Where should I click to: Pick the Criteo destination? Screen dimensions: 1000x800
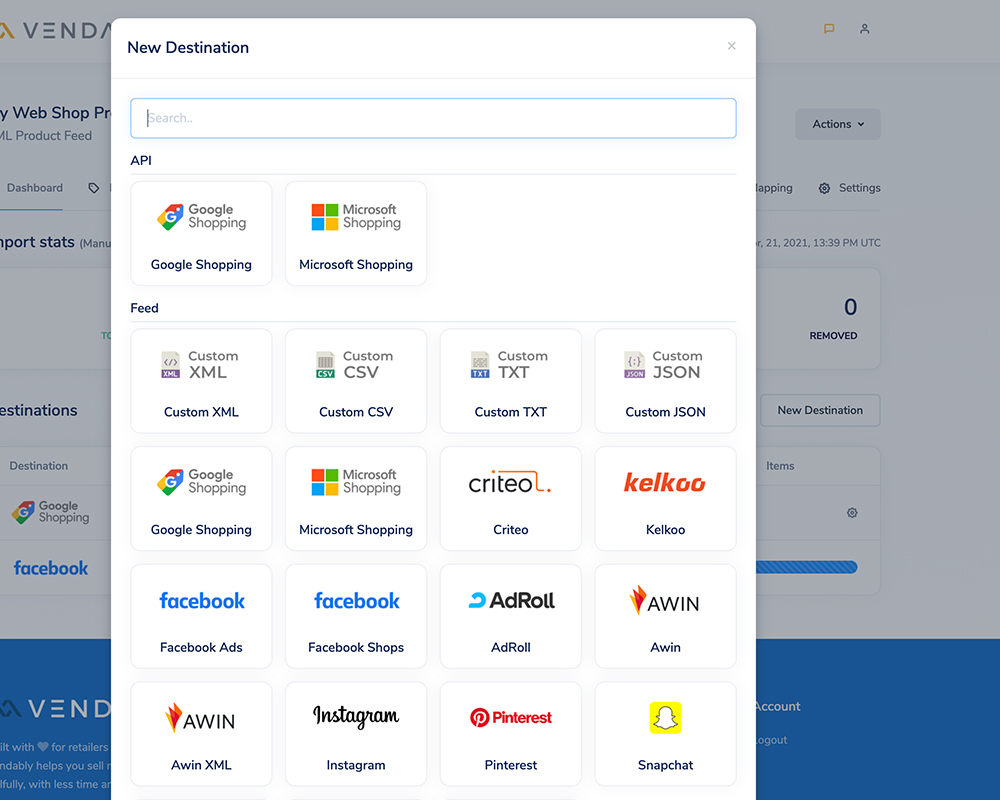[x=510, y=499]
